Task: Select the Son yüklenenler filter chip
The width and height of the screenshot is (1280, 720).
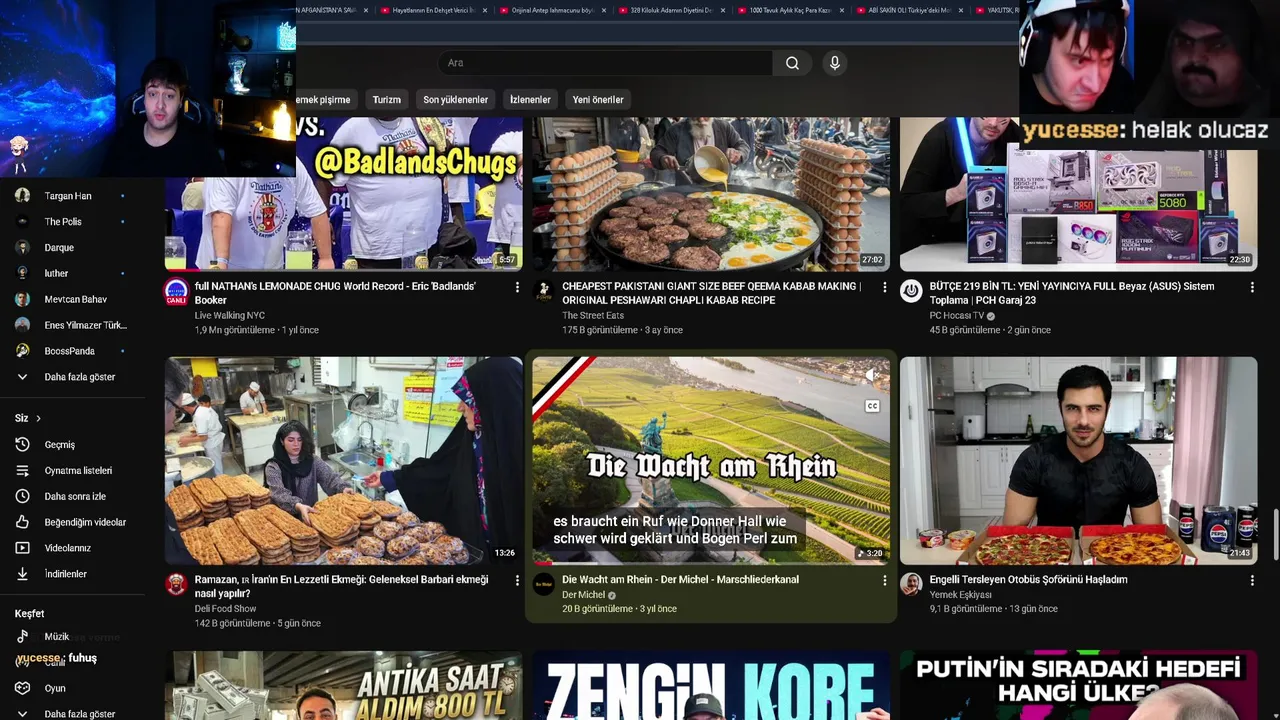Action: (455, 100)
